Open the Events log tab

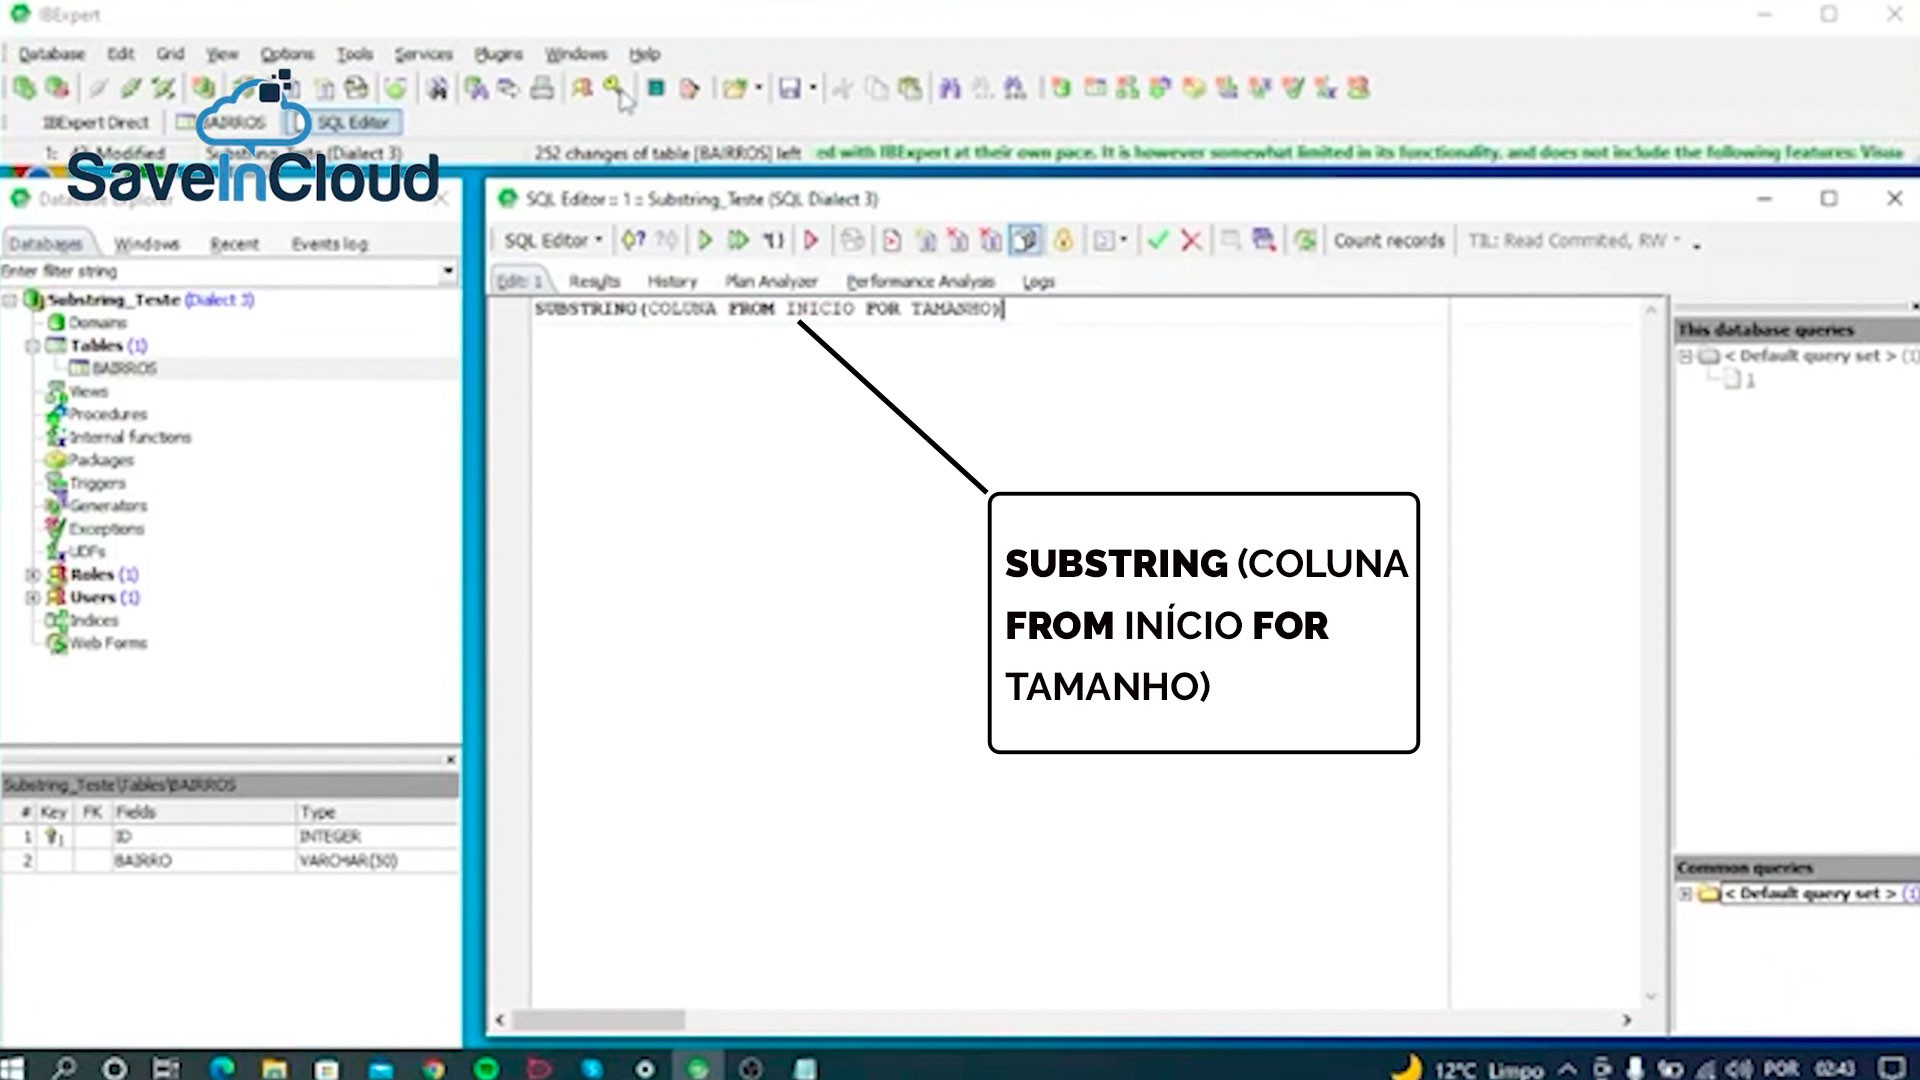point(329,243)
